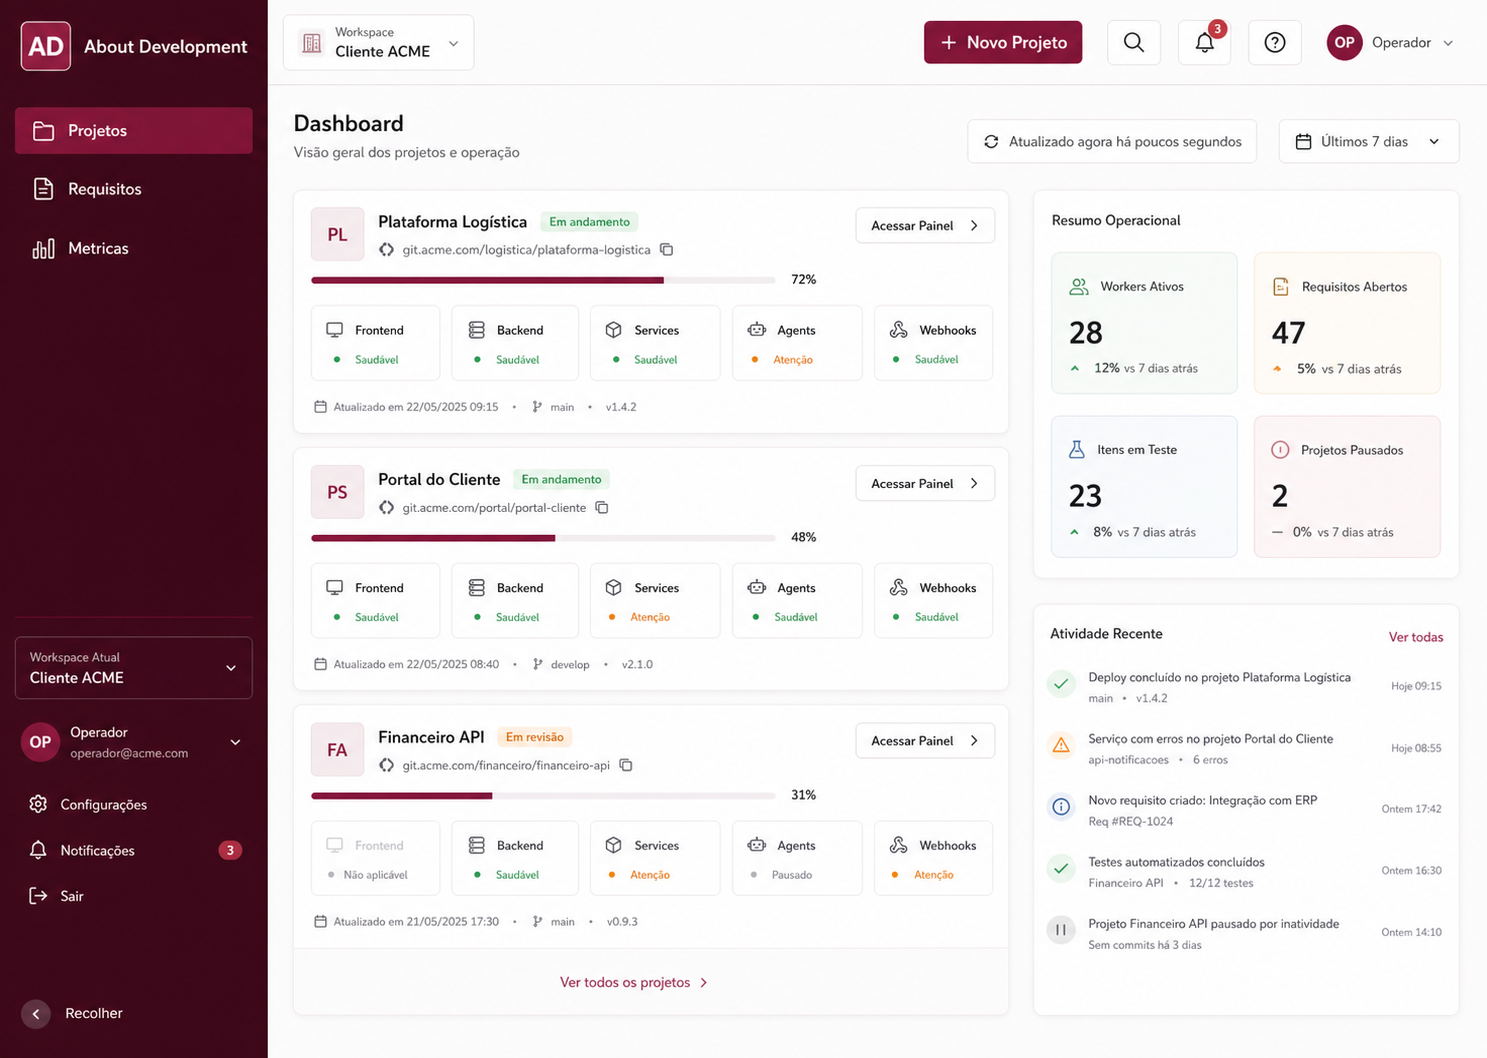The width and height of the screenshot is (1487, 1058).
Task: Copy the Financeiro API repository URL
Action: point(626,765)
